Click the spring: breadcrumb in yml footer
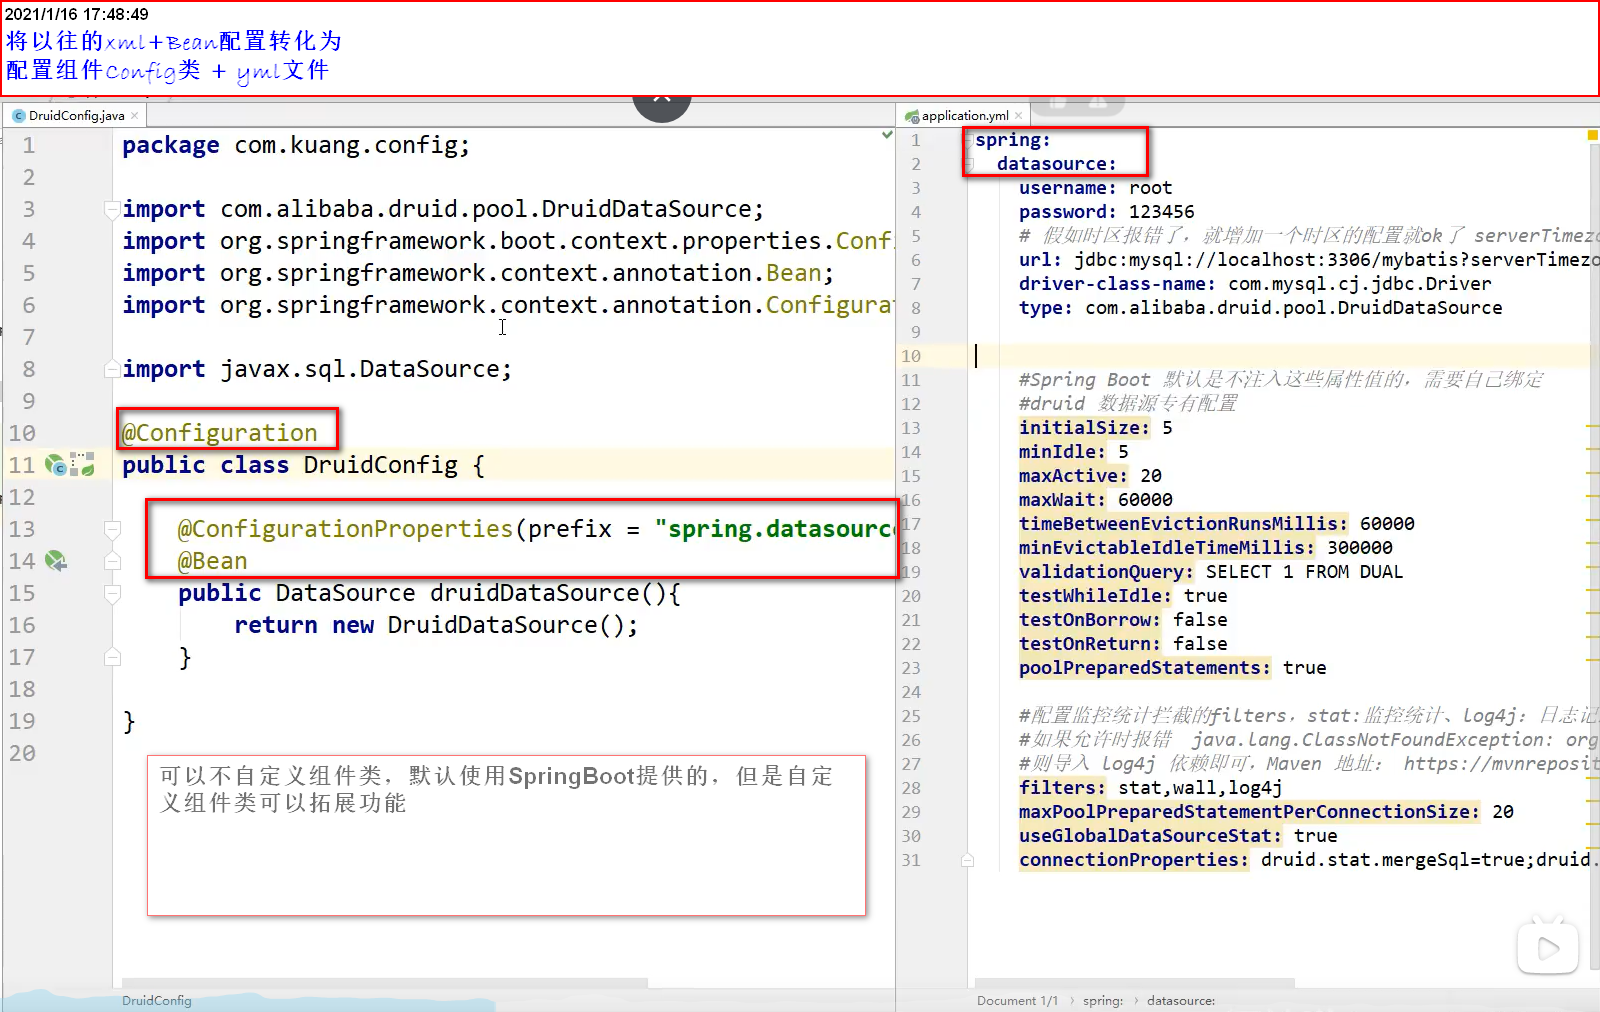Viewport: 1600px width, 1012px height. [1103, 1000]
